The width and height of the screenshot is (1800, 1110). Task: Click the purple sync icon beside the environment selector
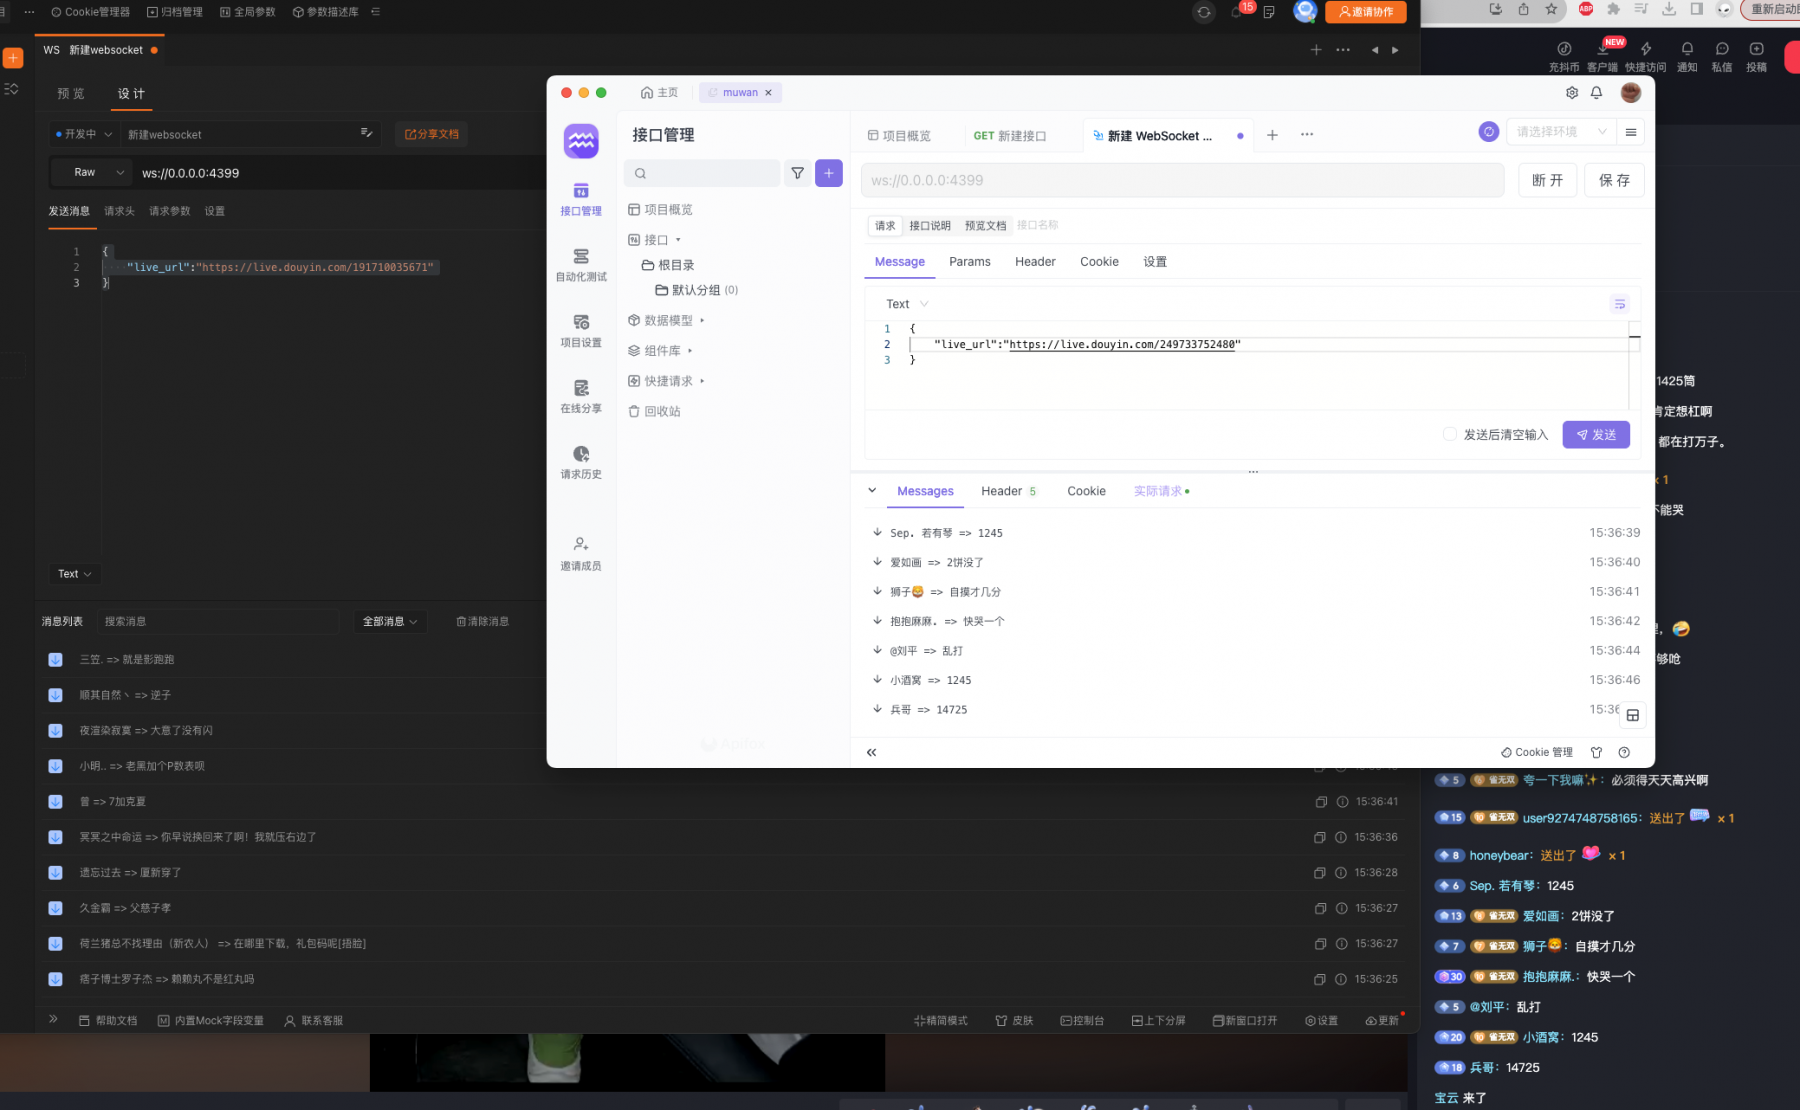(1488, 132)
